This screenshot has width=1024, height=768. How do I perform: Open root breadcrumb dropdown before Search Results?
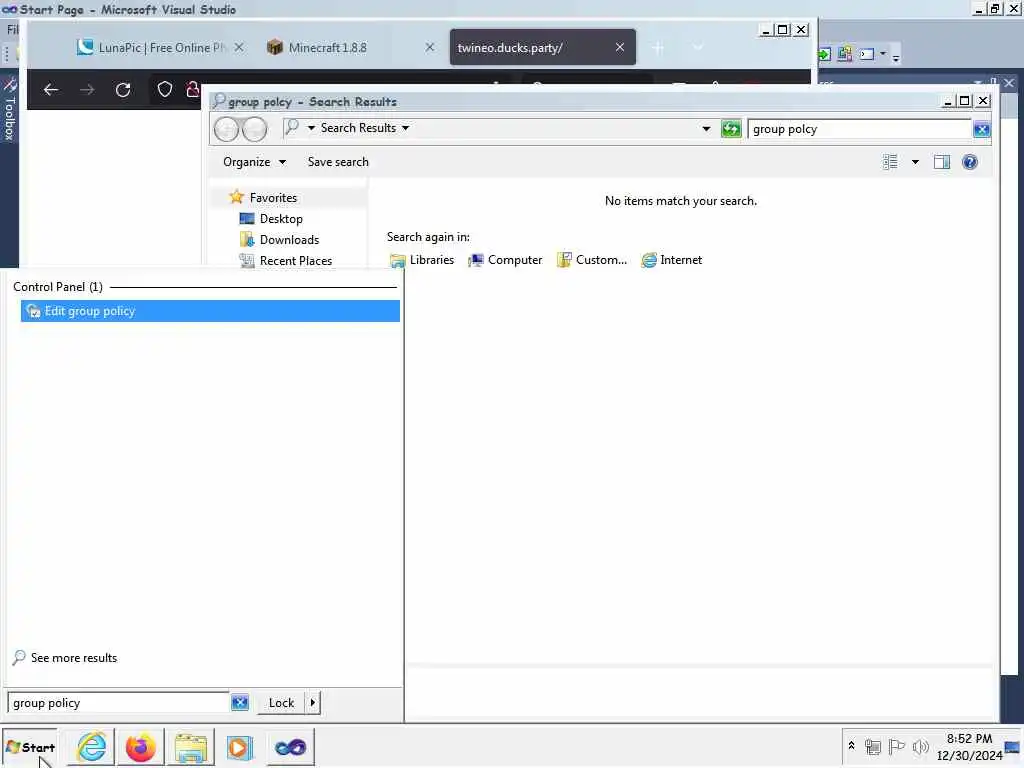tap(311, 128)
